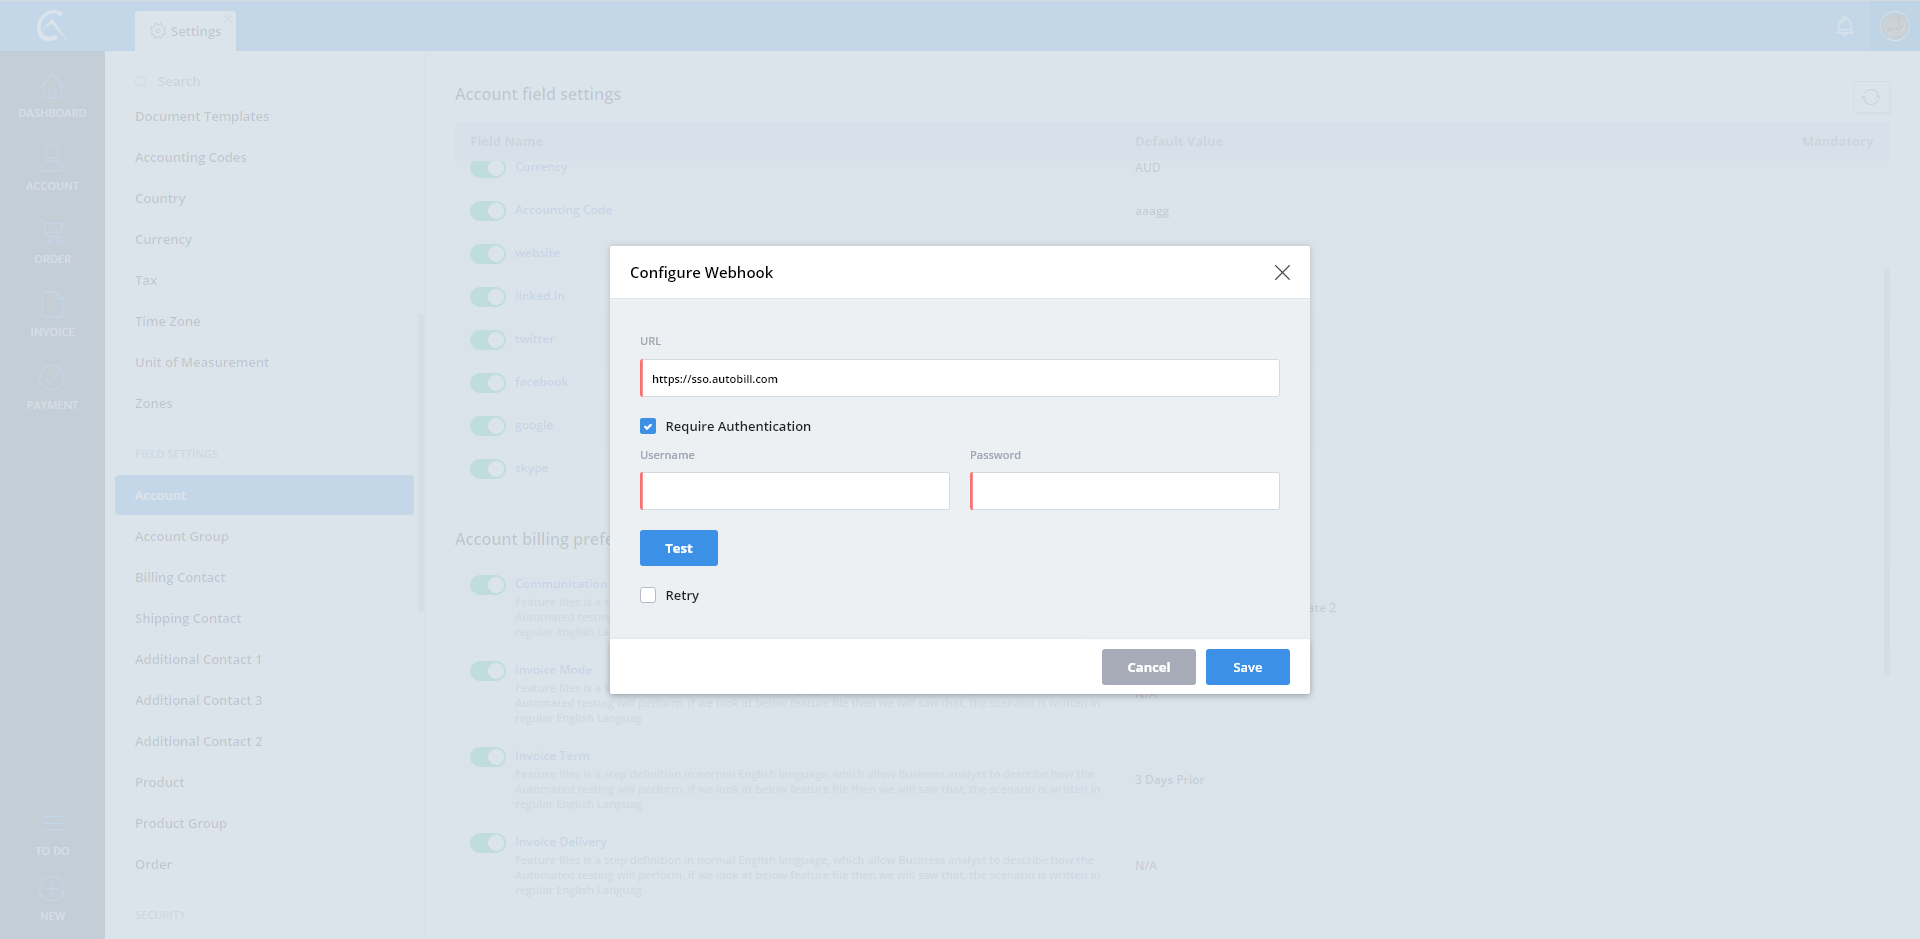Focus the Username input field
Image resolution: width=1920 pixels, height=939 pixels.
click(x=795, y=492)
